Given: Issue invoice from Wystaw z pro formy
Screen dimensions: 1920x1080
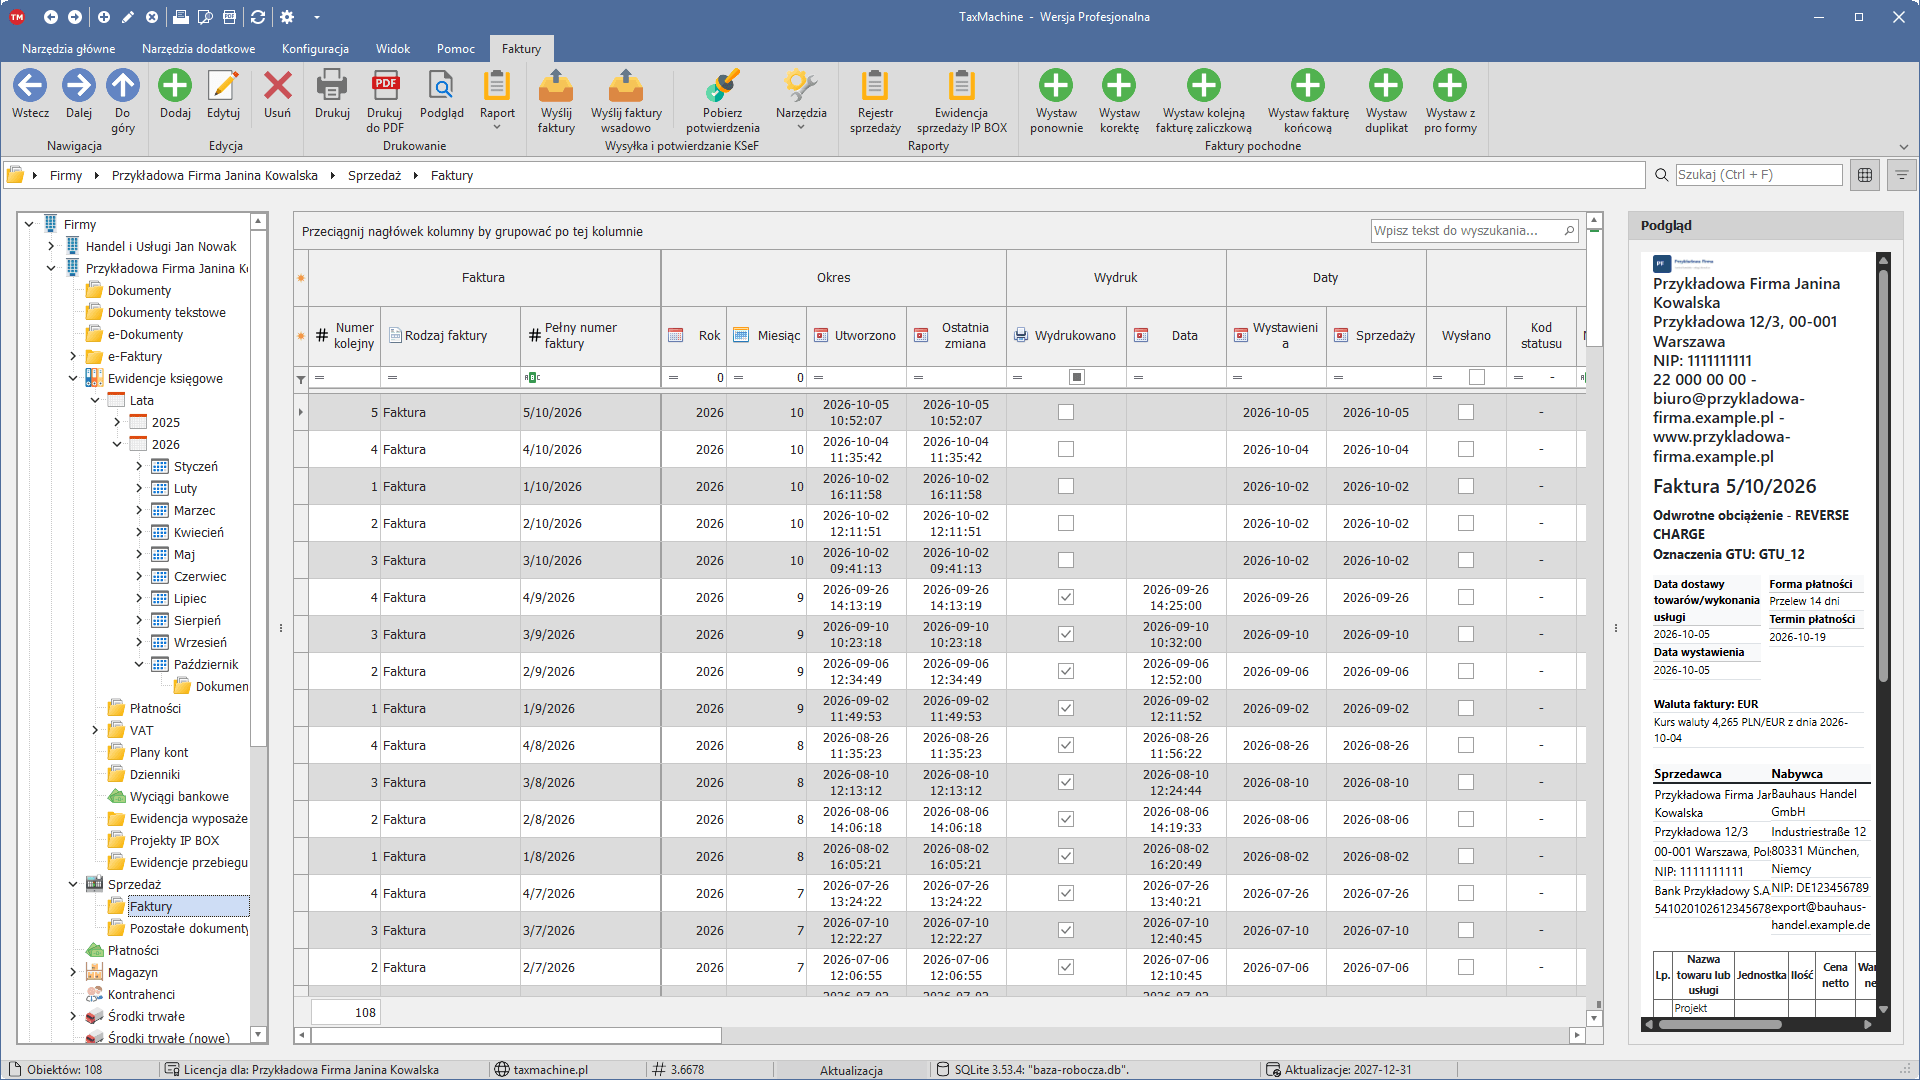Looking at the screenshot, I should pos(1450,86).
